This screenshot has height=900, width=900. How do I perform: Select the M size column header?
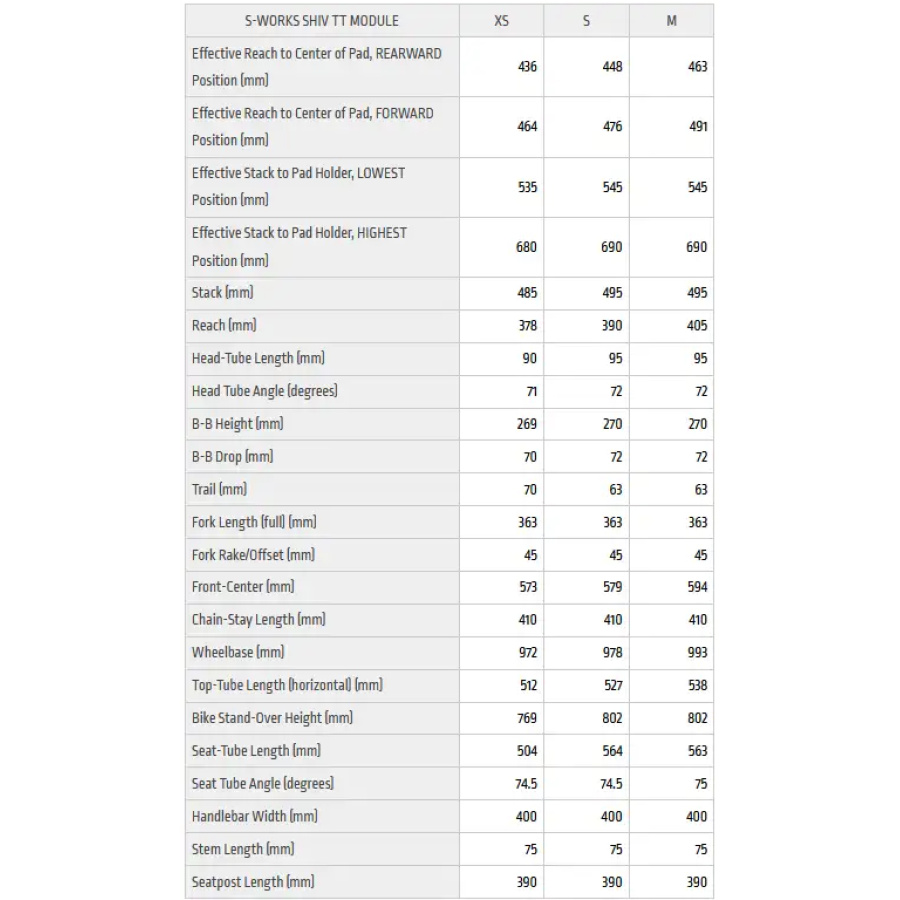[671, 21]
